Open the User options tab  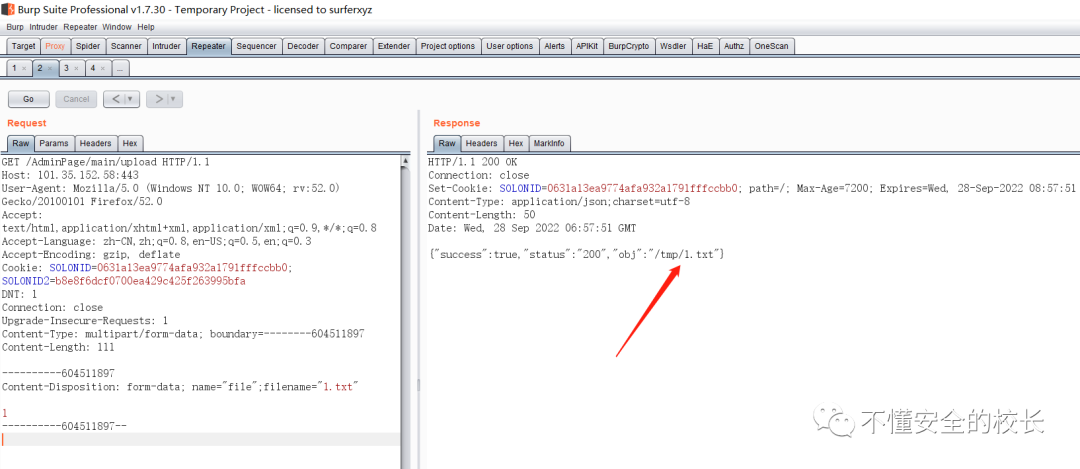click(x=510, y=46)
